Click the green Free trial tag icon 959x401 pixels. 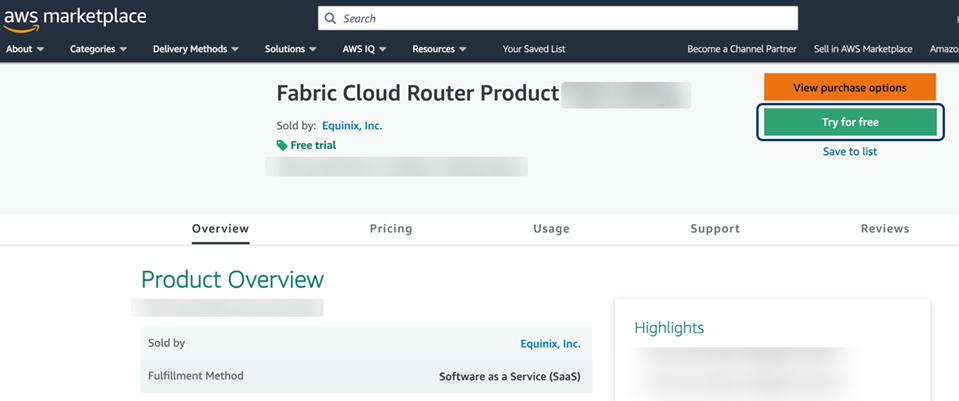point(281,145)
